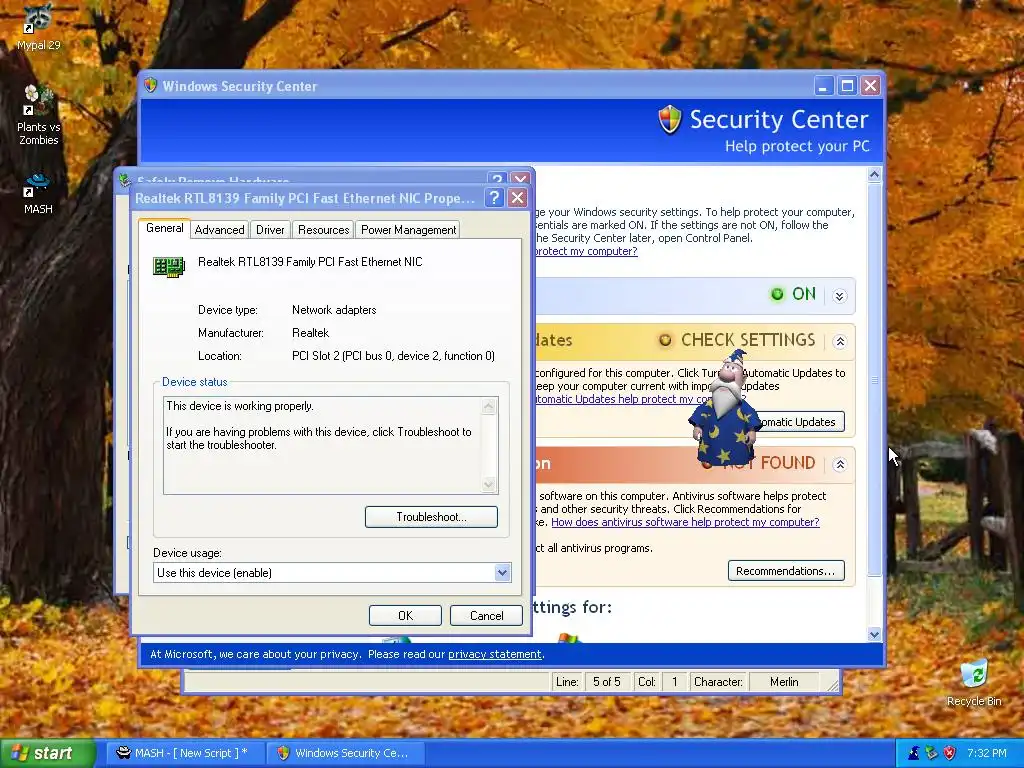Click the Merlin wizard character
This screenshot has height=768, width=1024.
726,409
